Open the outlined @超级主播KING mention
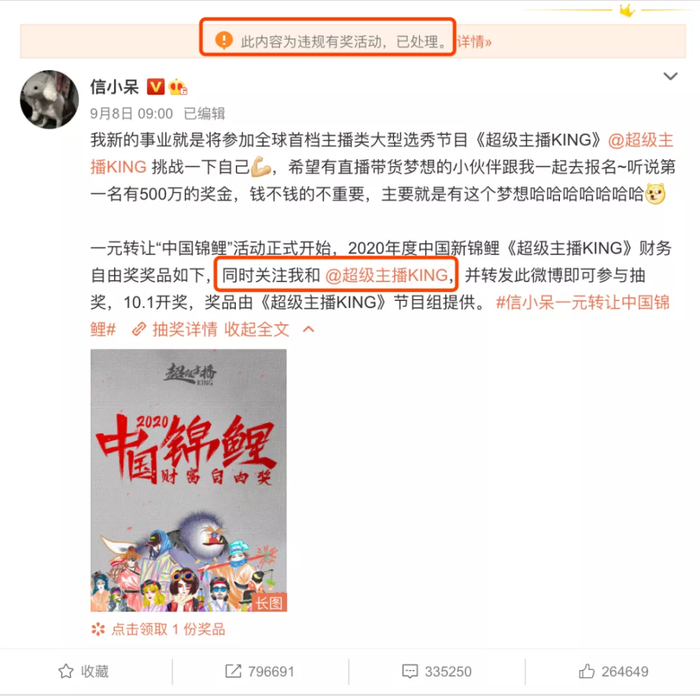The height and width of the screenshot is (696, 700). pos(387,275)
